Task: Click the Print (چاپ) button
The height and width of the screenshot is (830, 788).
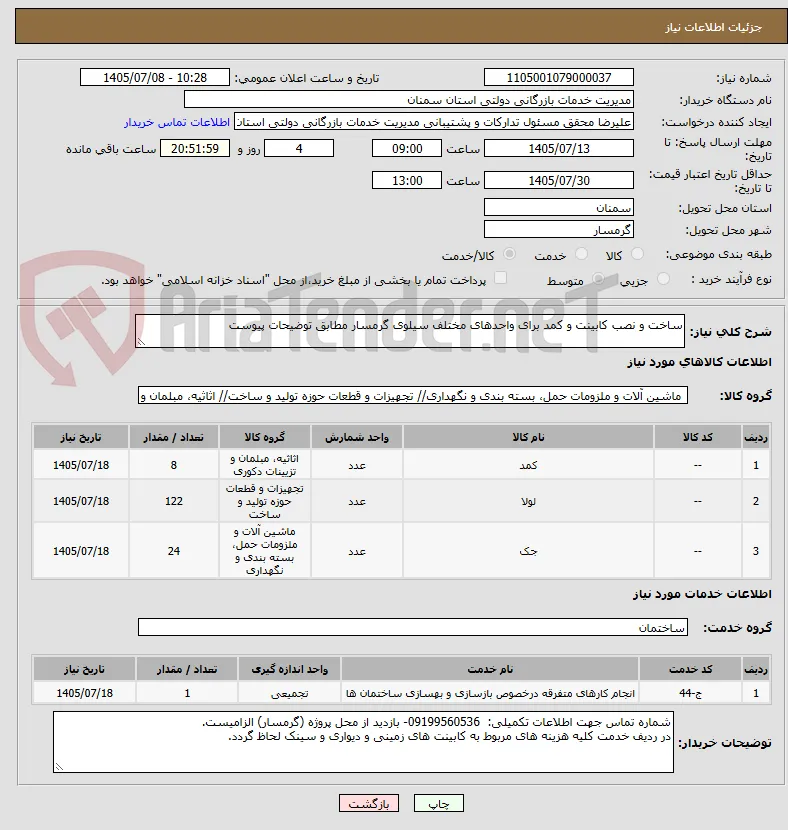Action: [439, 804]
